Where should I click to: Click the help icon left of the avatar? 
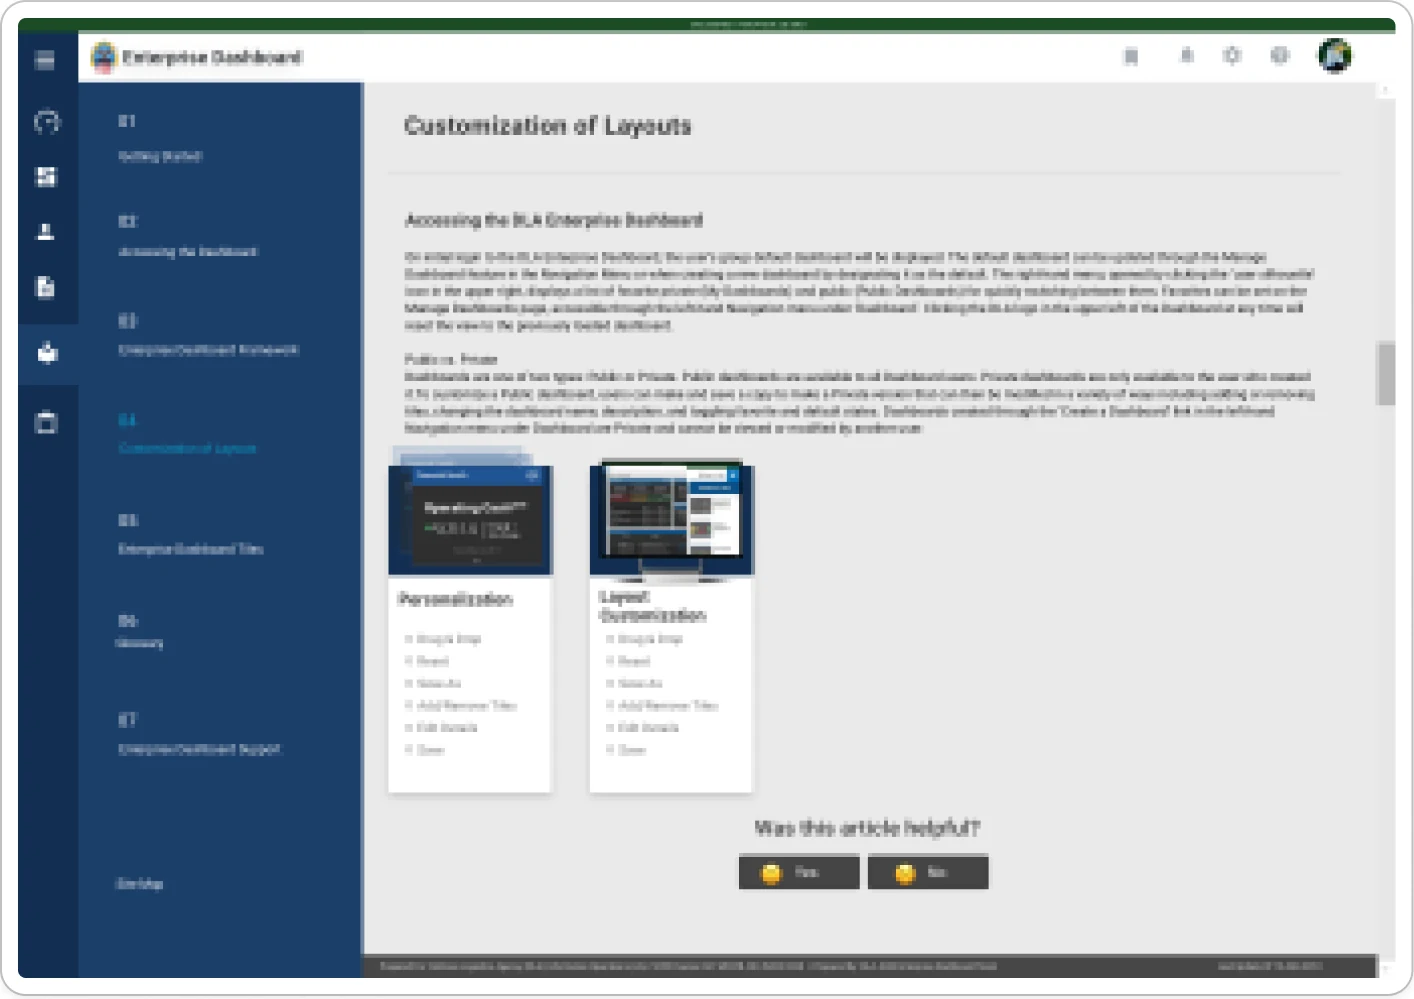1280,56
